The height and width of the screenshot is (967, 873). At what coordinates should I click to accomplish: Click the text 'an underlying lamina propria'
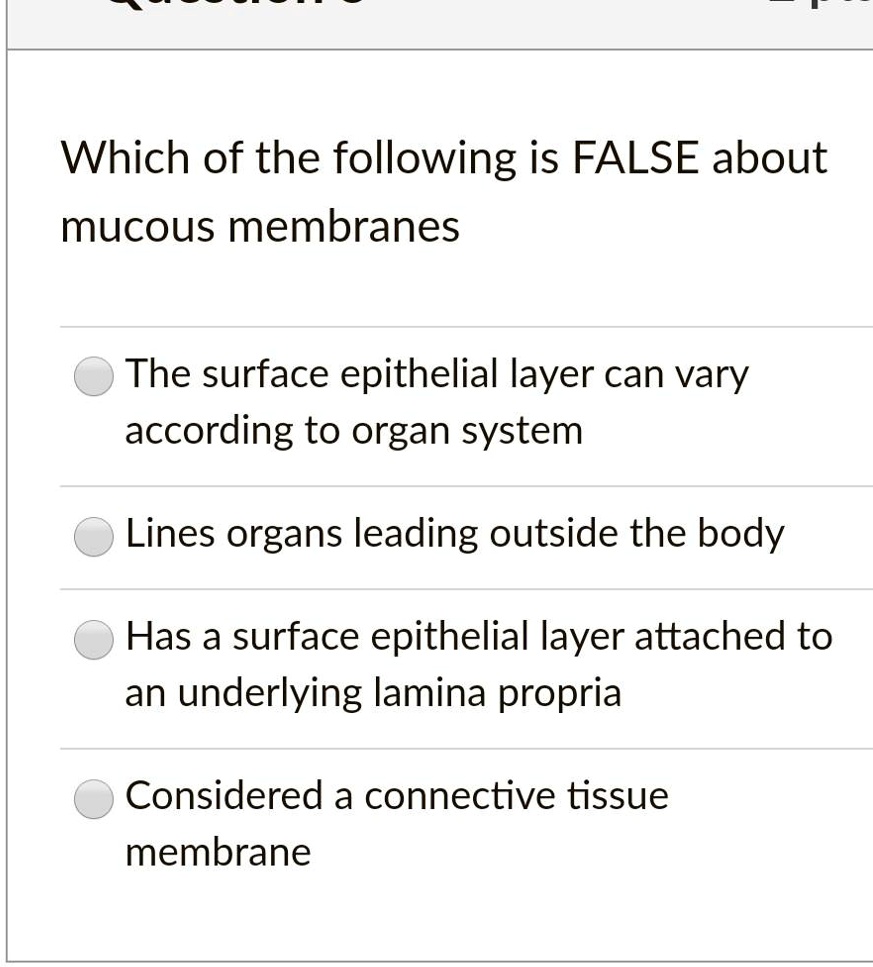372,691
